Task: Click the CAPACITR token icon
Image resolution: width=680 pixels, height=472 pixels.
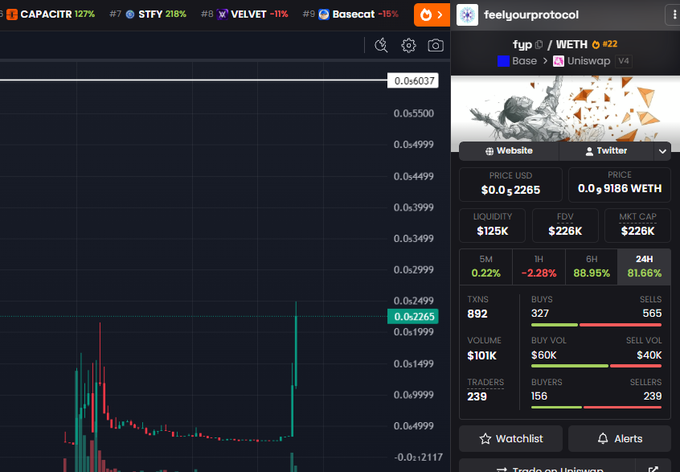Action: (x=12, y=14)
